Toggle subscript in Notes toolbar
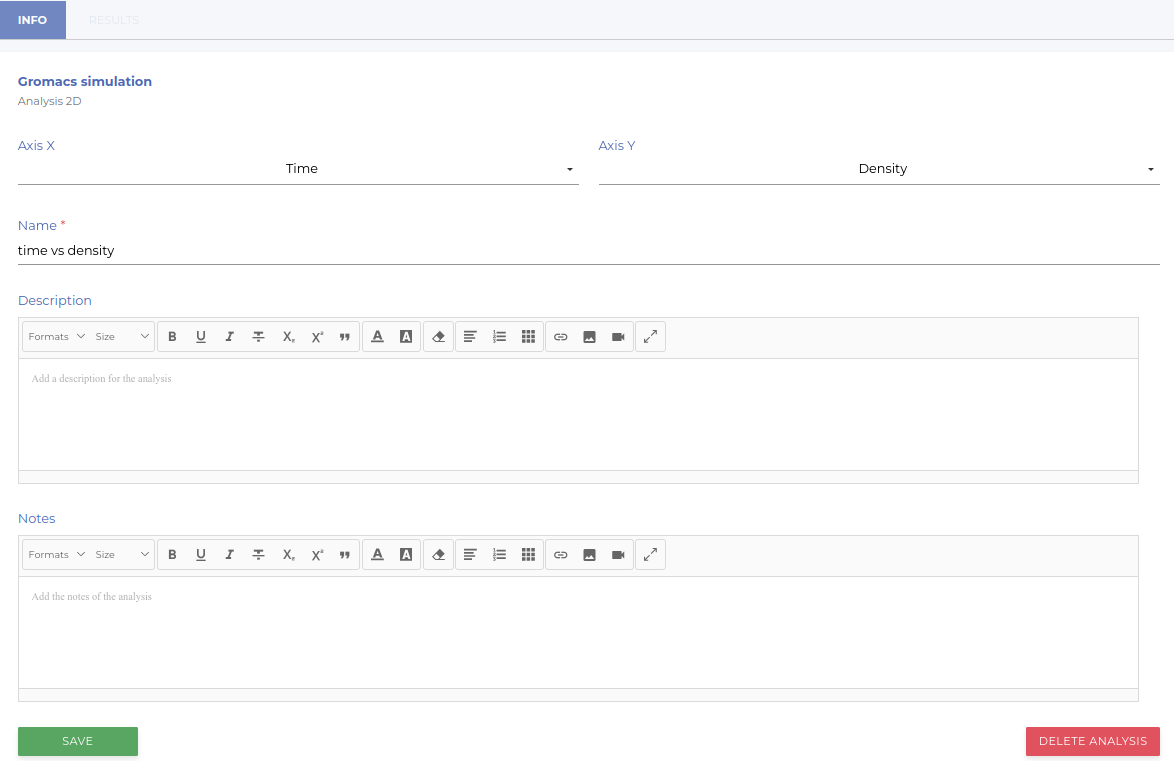The height and width of the screenshot is (761, 1174). point(288,555)
